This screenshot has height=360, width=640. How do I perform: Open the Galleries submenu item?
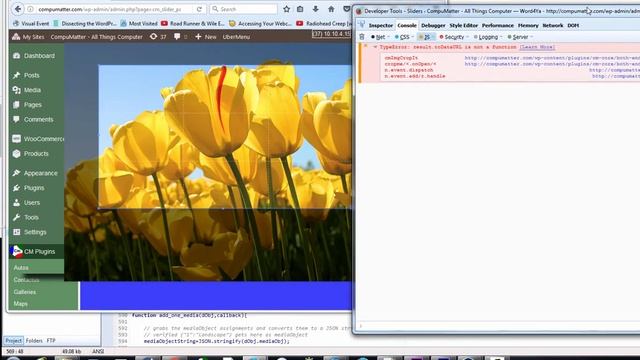[24, 292]
